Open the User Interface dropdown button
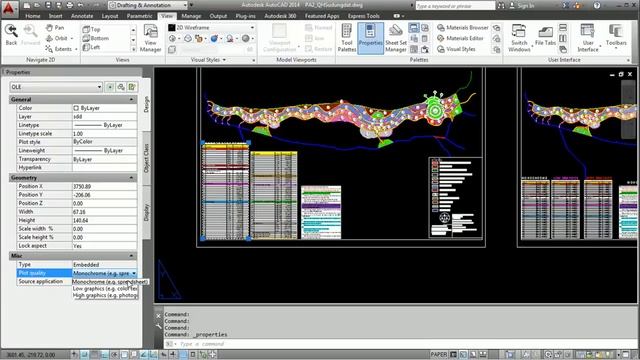The image size is (640, 360). (x=588, y=38)
